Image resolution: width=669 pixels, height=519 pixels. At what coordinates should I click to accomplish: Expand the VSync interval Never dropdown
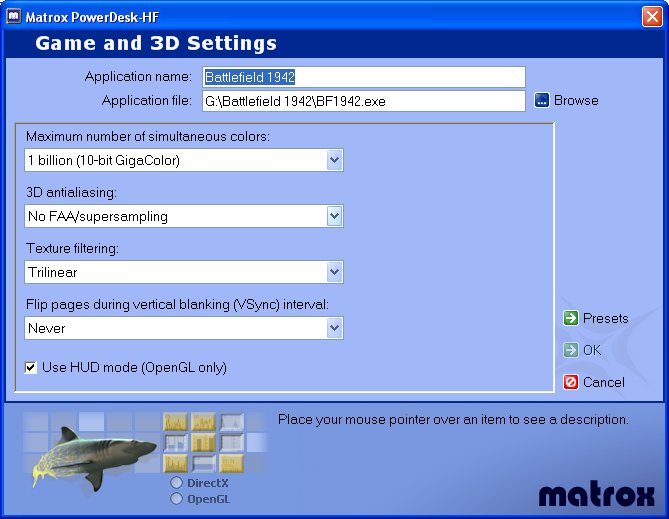[x=184, y=328]
